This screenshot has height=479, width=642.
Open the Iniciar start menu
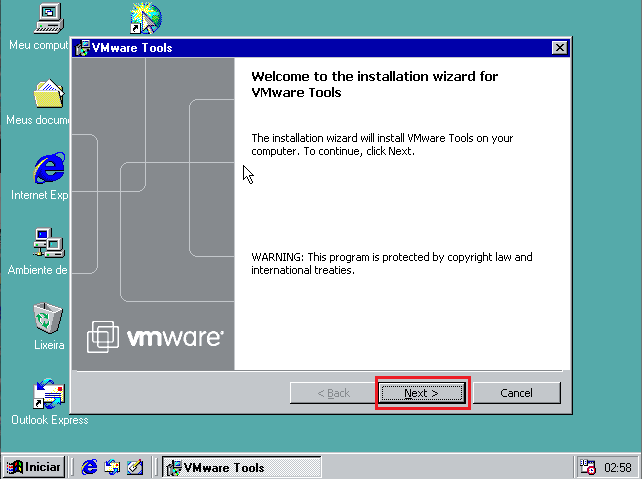point(34,467)
